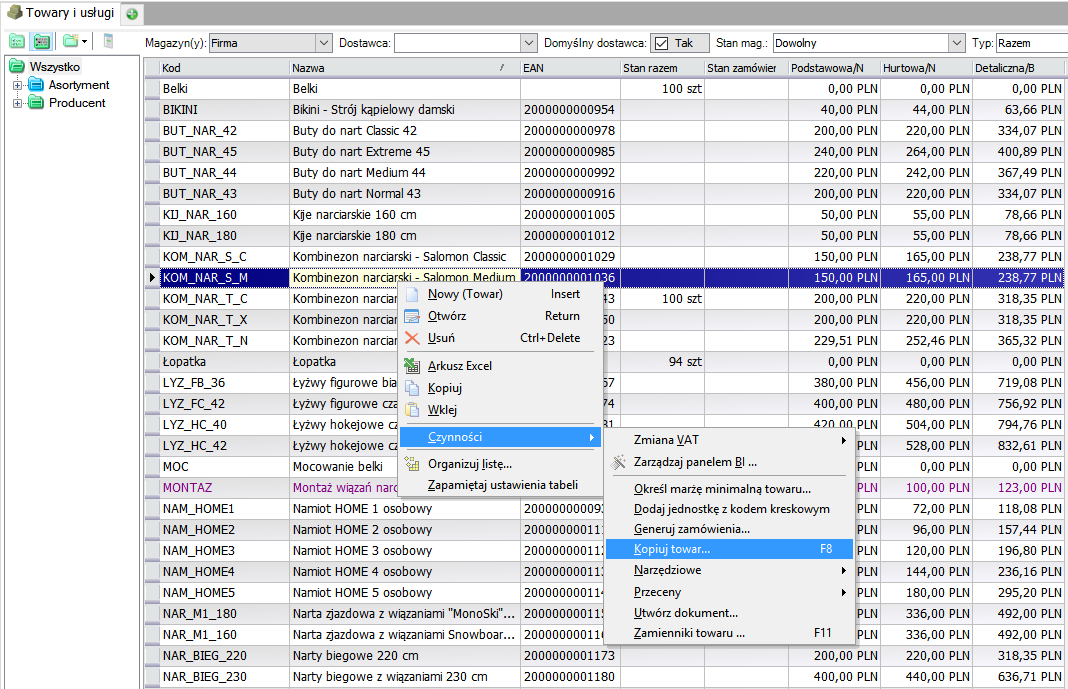
Task: Click the Podstawowa/N column header
Action: coord(834,68)
